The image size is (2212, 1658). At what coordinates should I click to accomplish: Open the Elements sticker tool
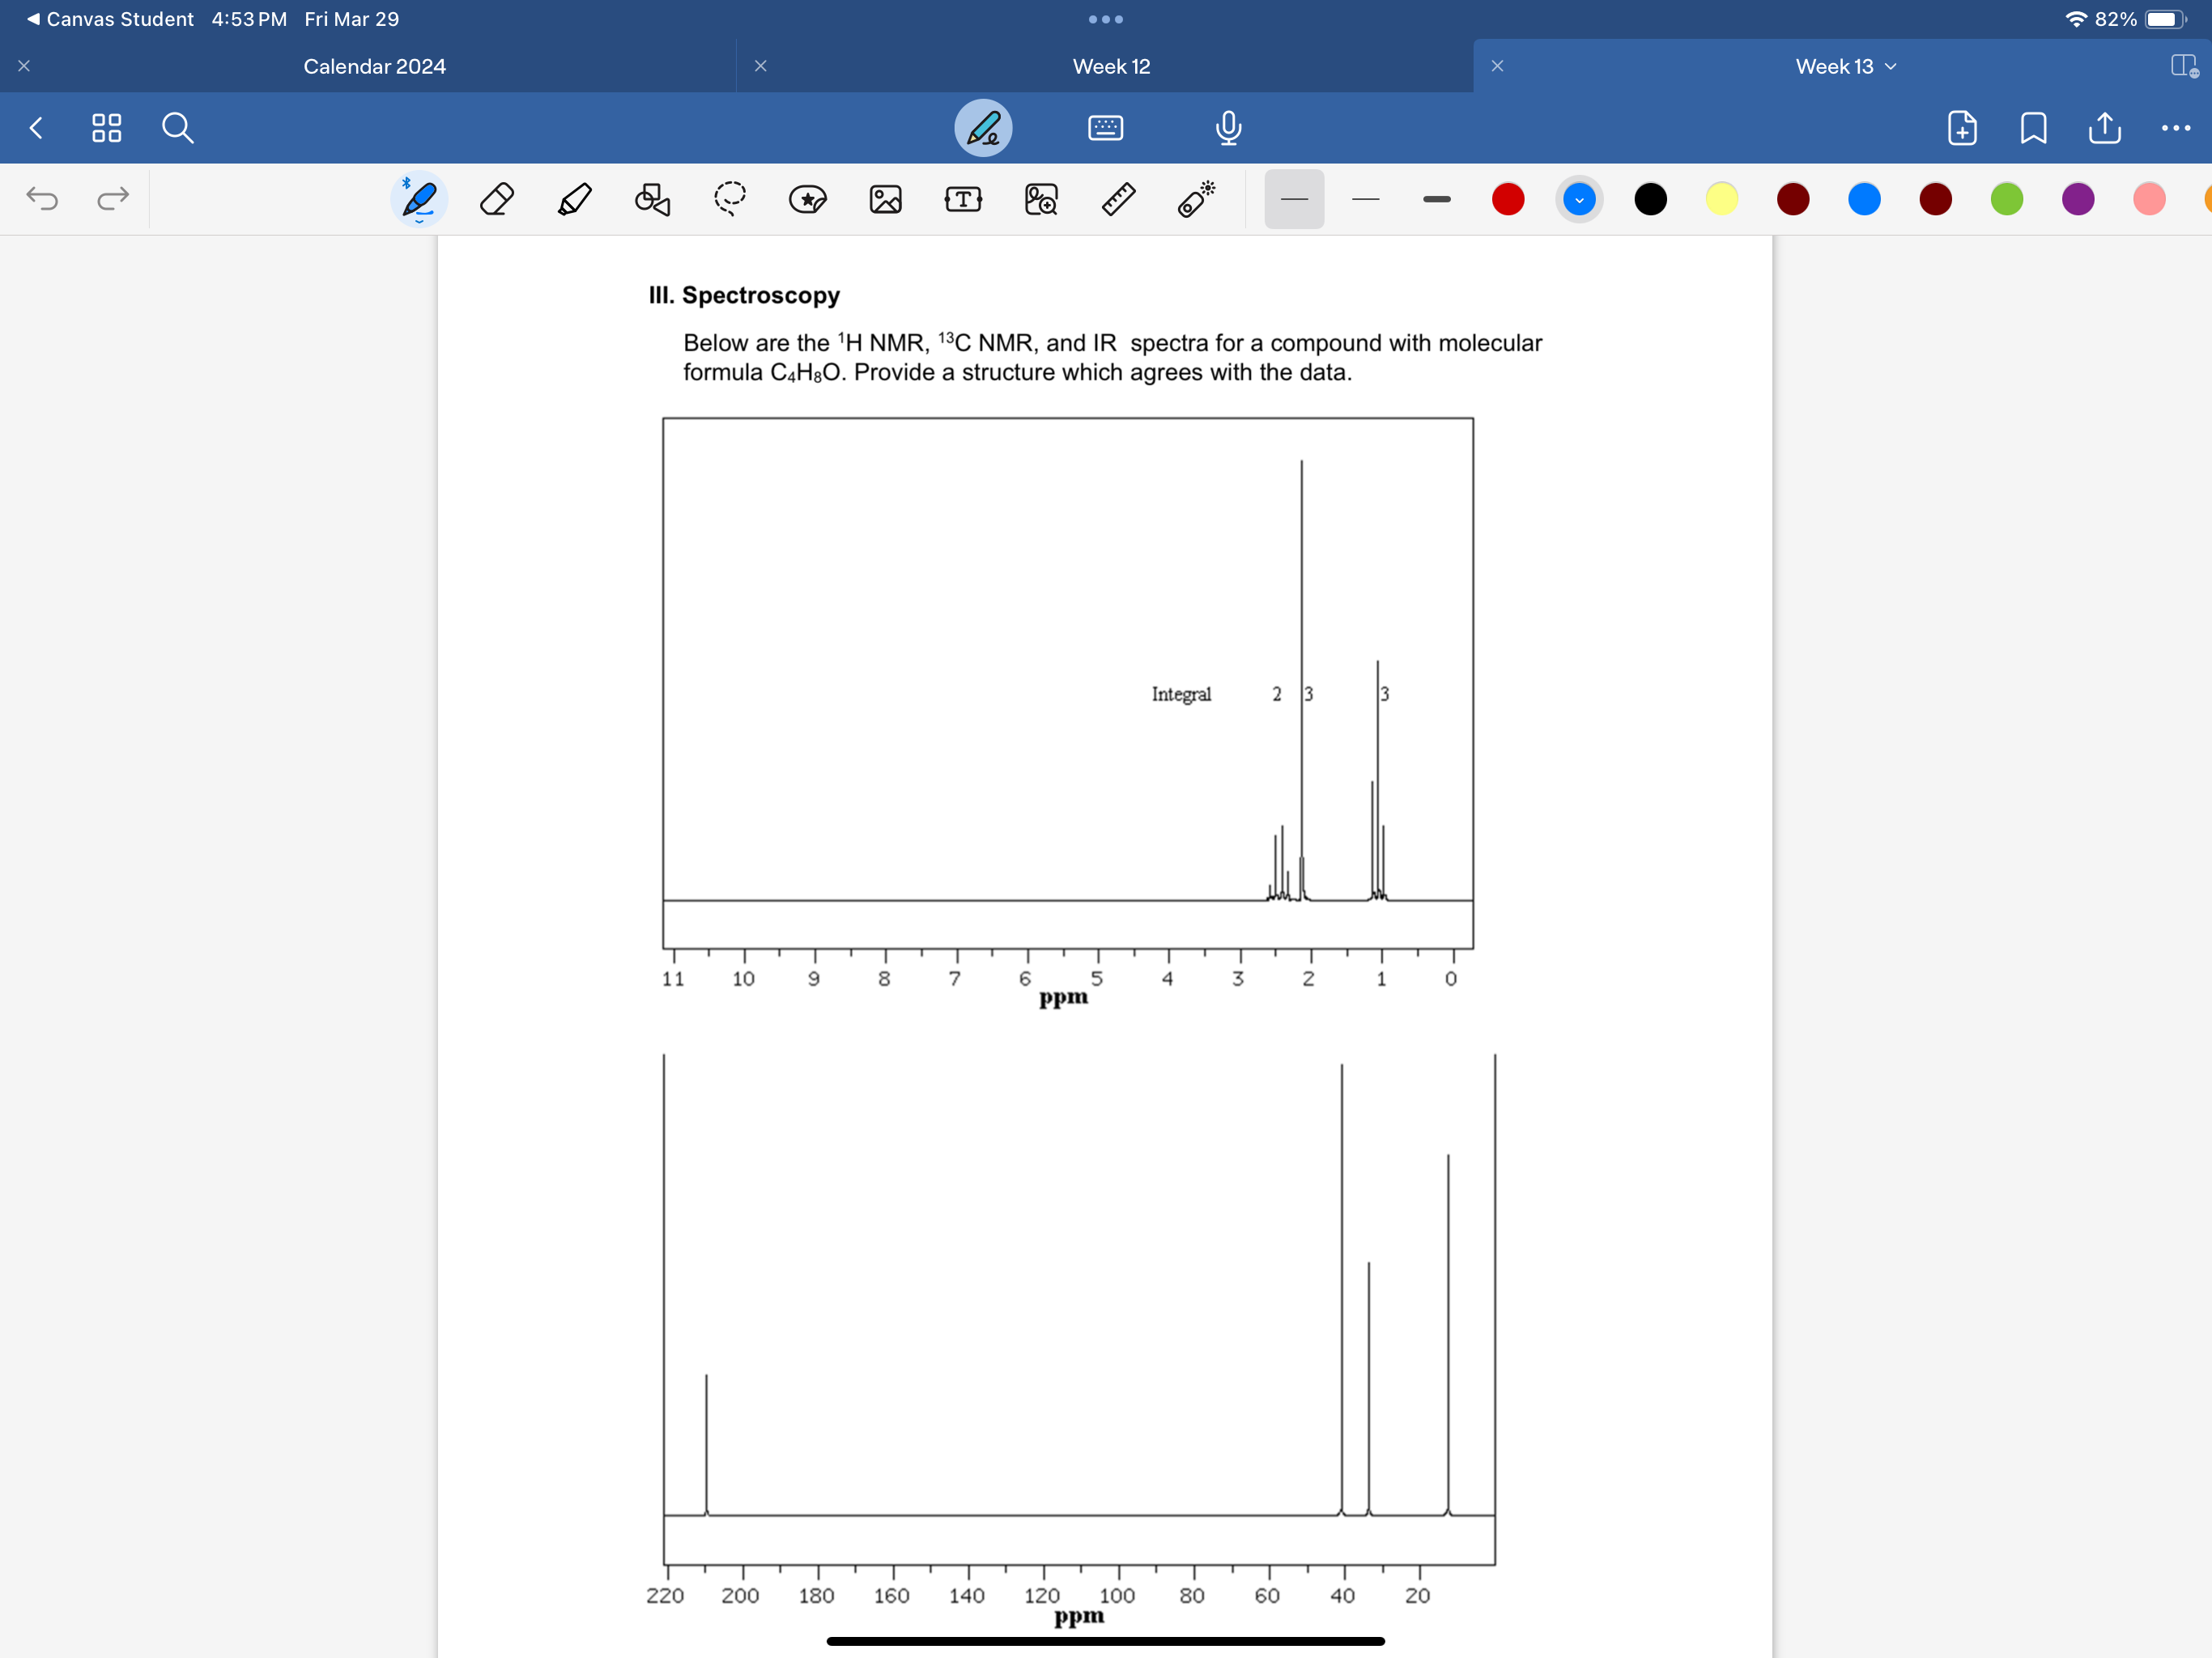[808, 199]
